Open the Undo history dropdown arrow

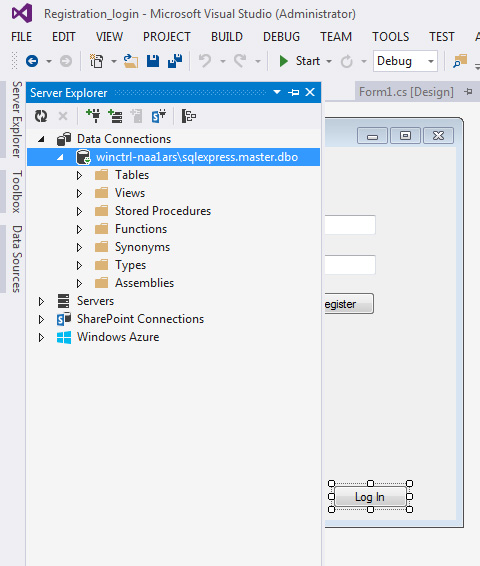pyautogui.click(x=223, y=61)
